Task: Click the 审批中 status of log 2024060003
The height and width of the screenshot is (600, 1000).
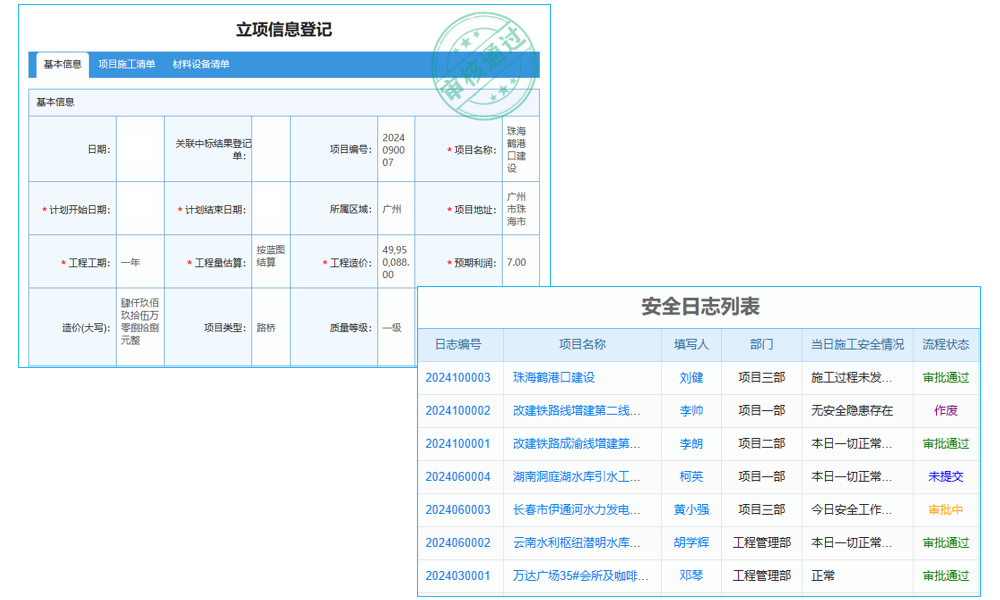Action: 944,510
